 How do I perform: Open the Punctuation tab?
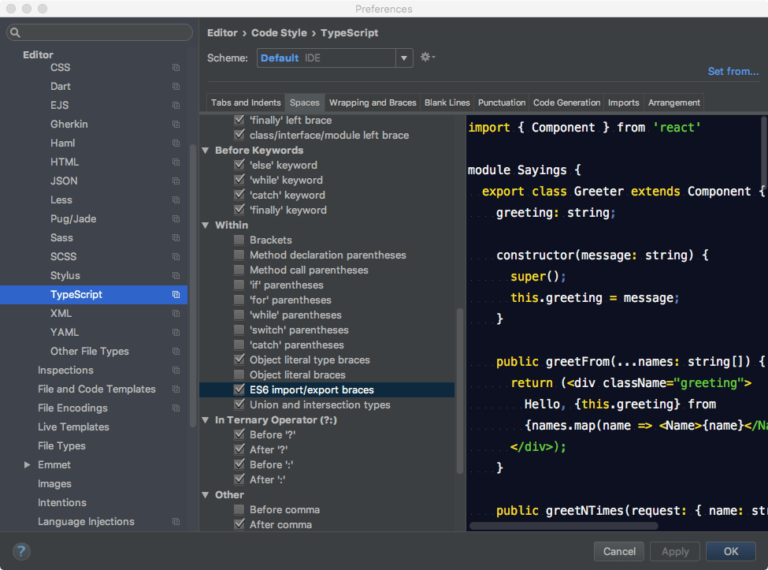click(x=502, y=103)
